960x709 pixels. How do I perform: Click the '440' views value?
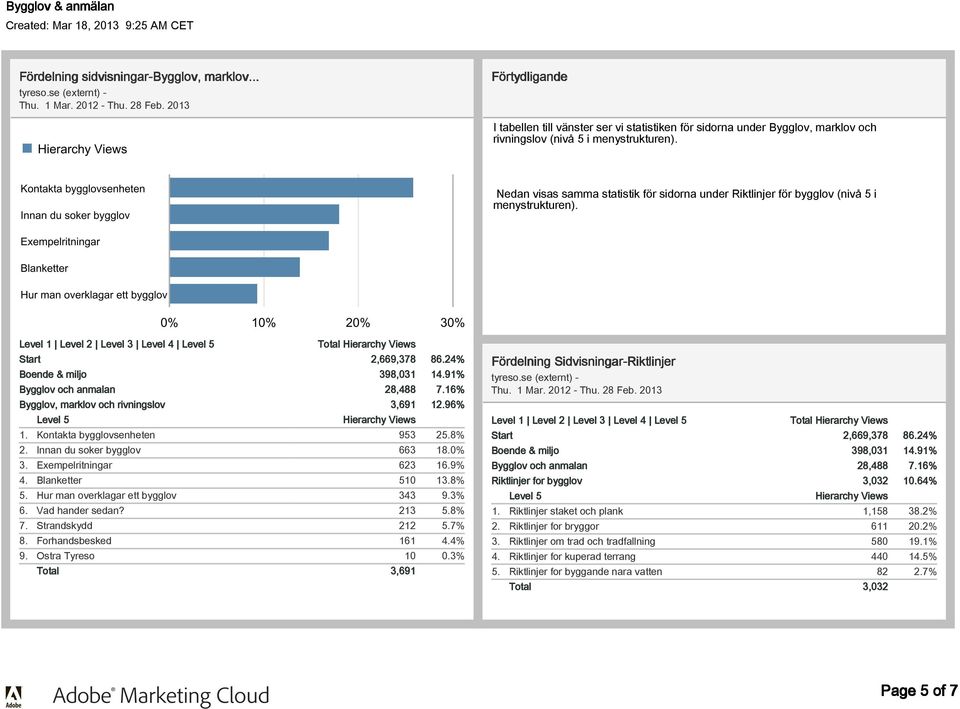tap(879, 557)
